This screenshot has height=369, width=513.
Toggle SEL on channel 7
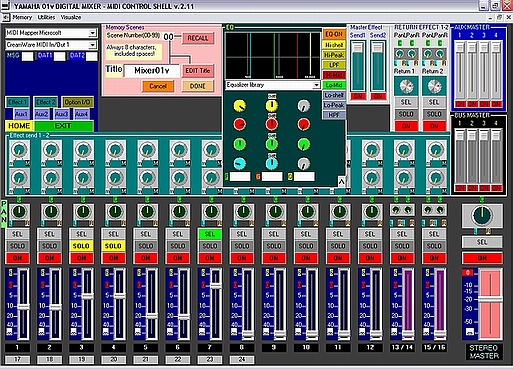pyautogui.click(x=209, y=234)
